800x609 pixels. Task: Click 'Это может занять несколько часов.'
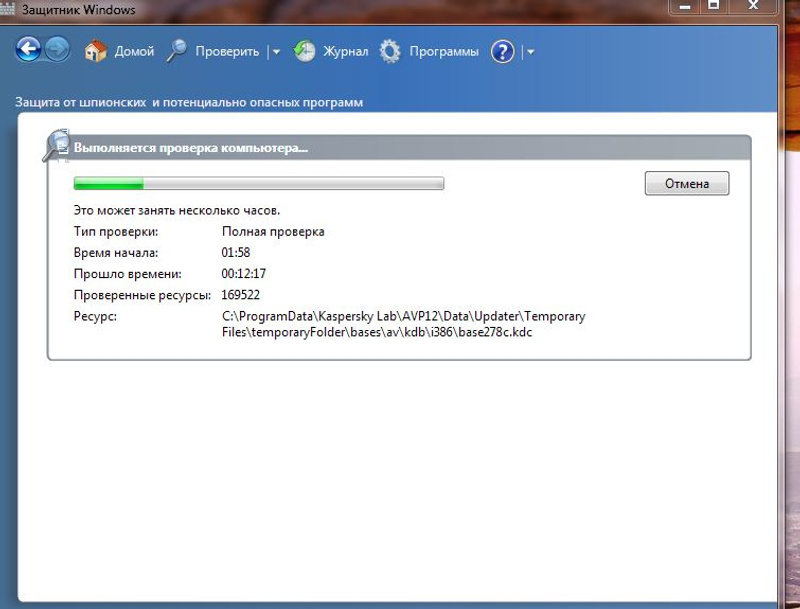pos(177,210)
